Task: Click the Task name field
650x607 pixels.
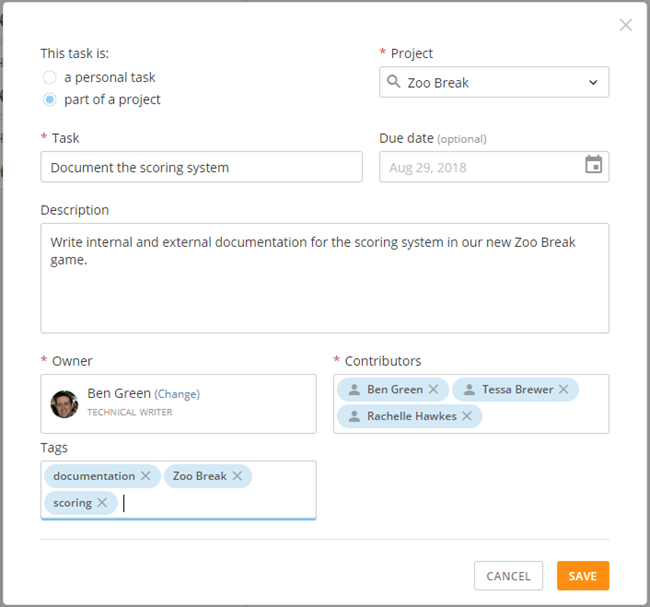Action: [201, 167]
